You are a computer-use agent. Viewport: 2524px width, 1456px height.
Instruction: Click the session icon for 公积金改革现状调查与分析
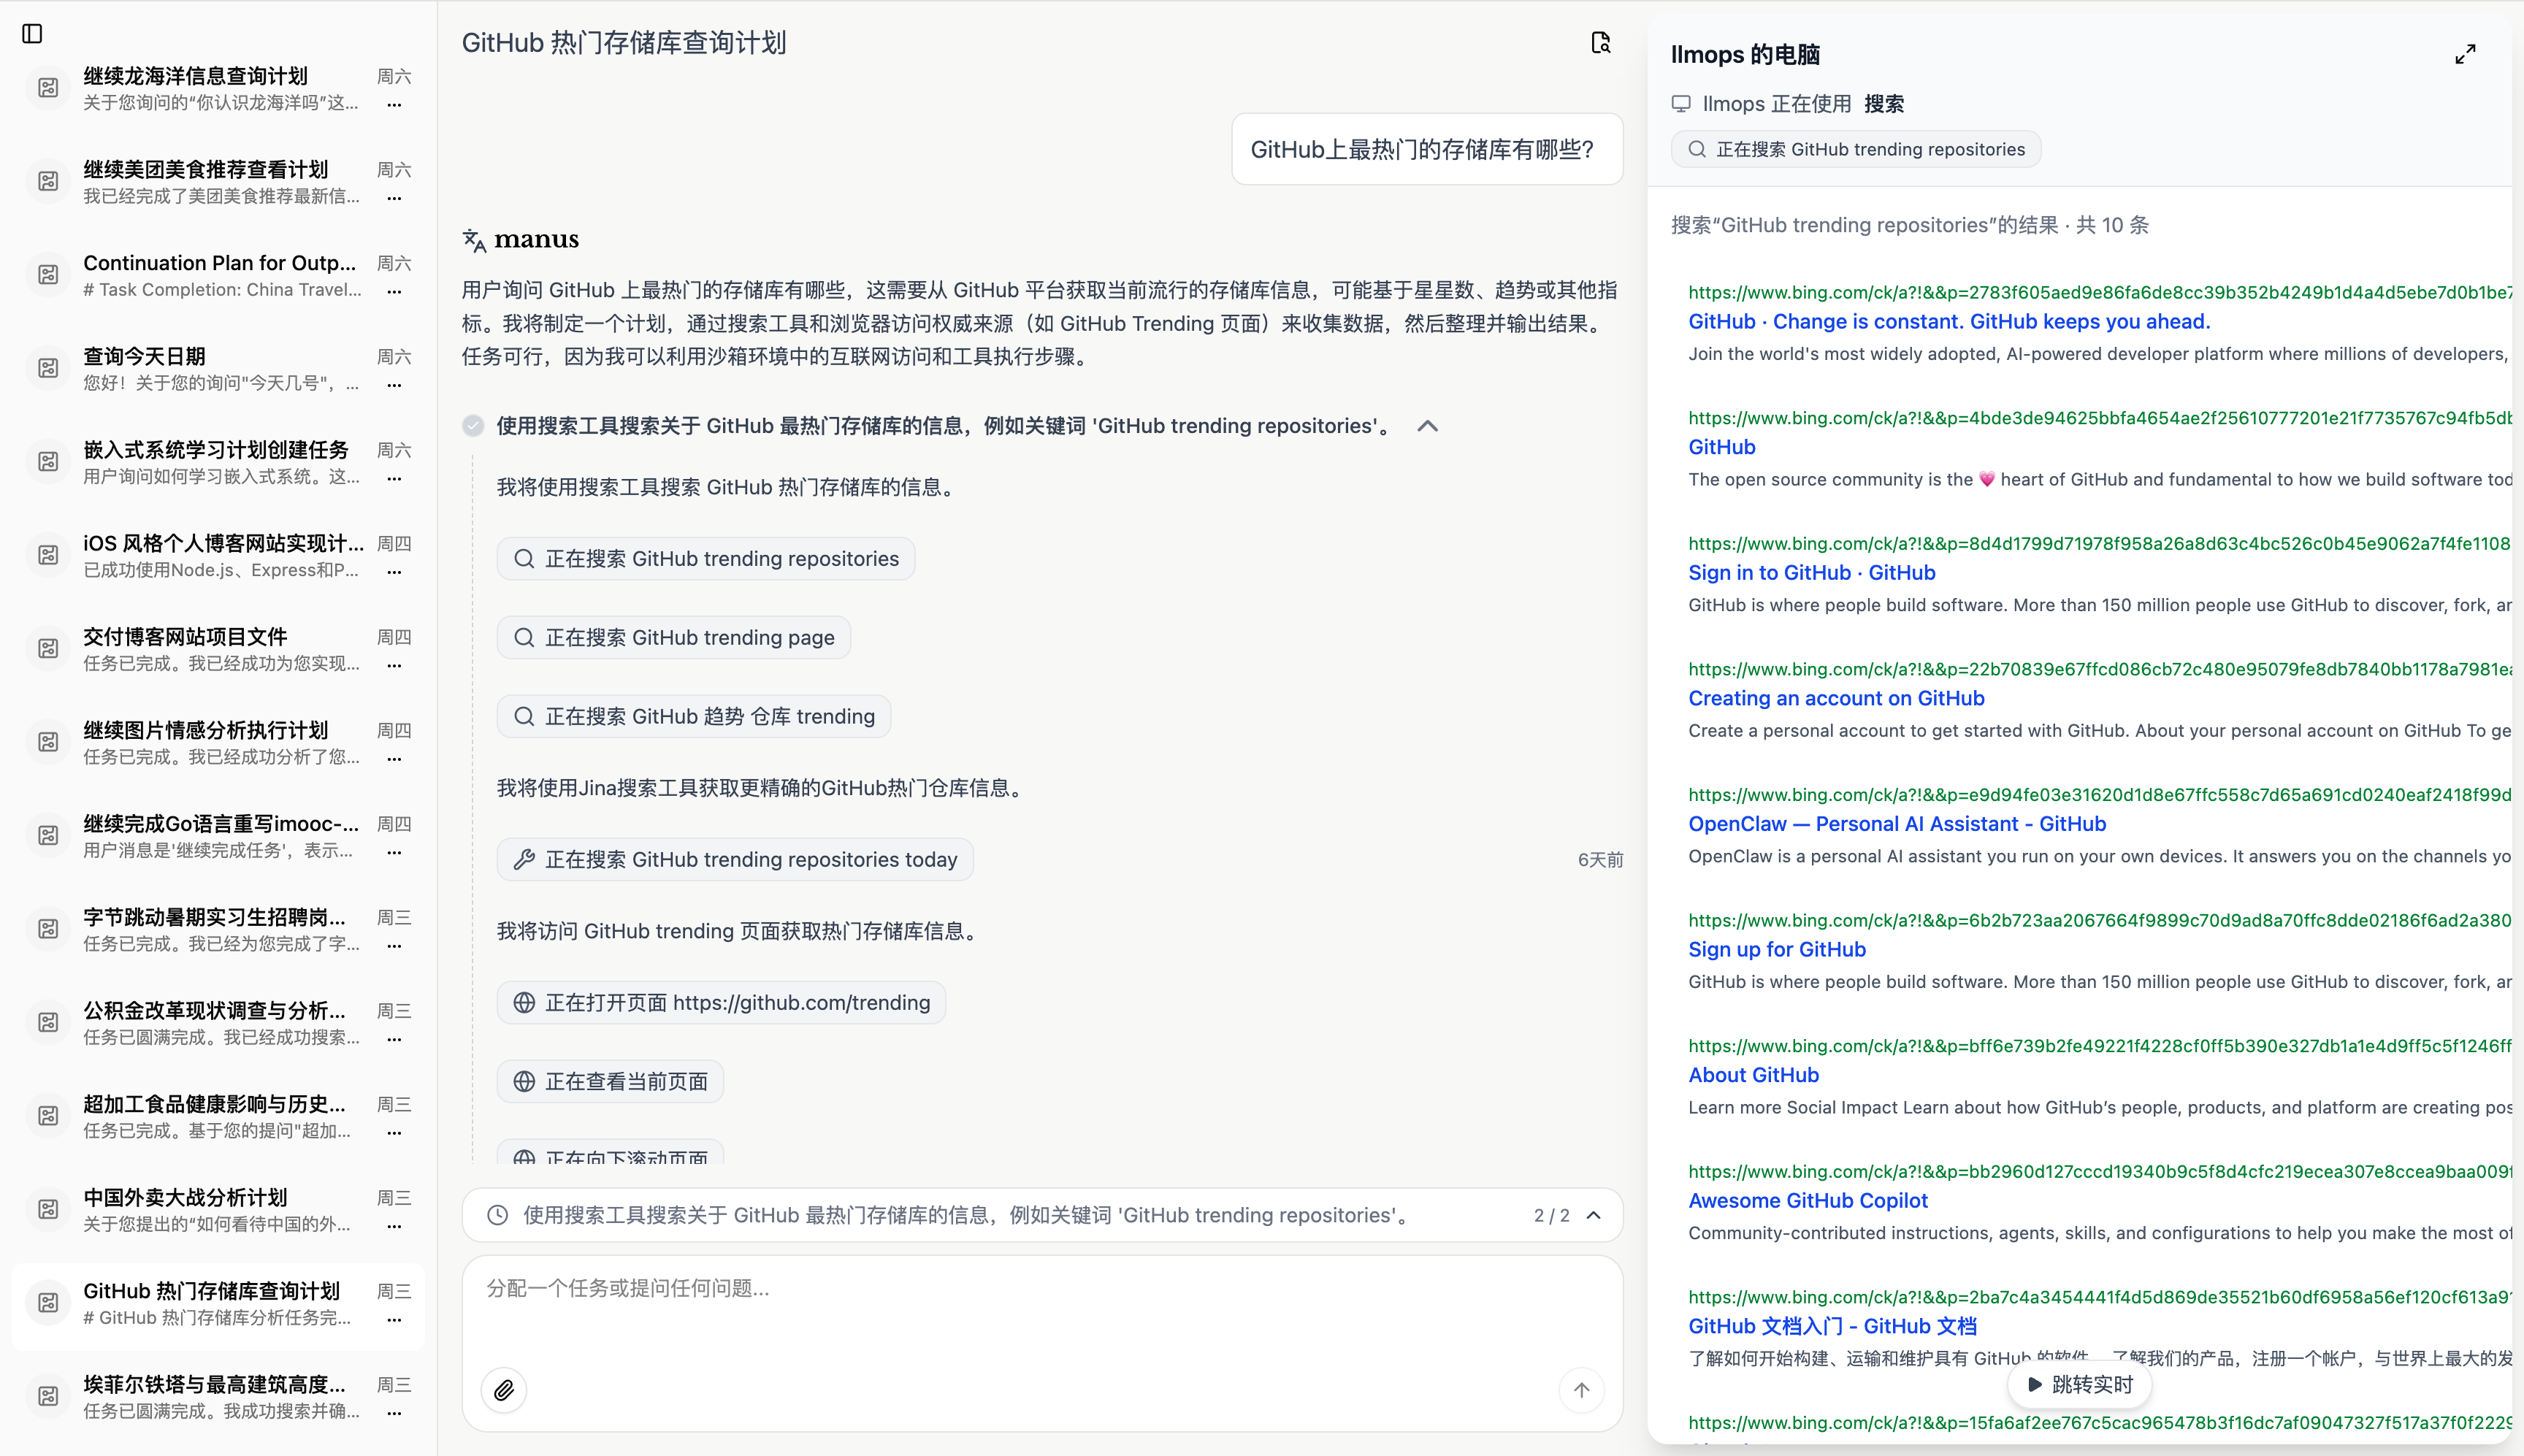pos(48,1023)
